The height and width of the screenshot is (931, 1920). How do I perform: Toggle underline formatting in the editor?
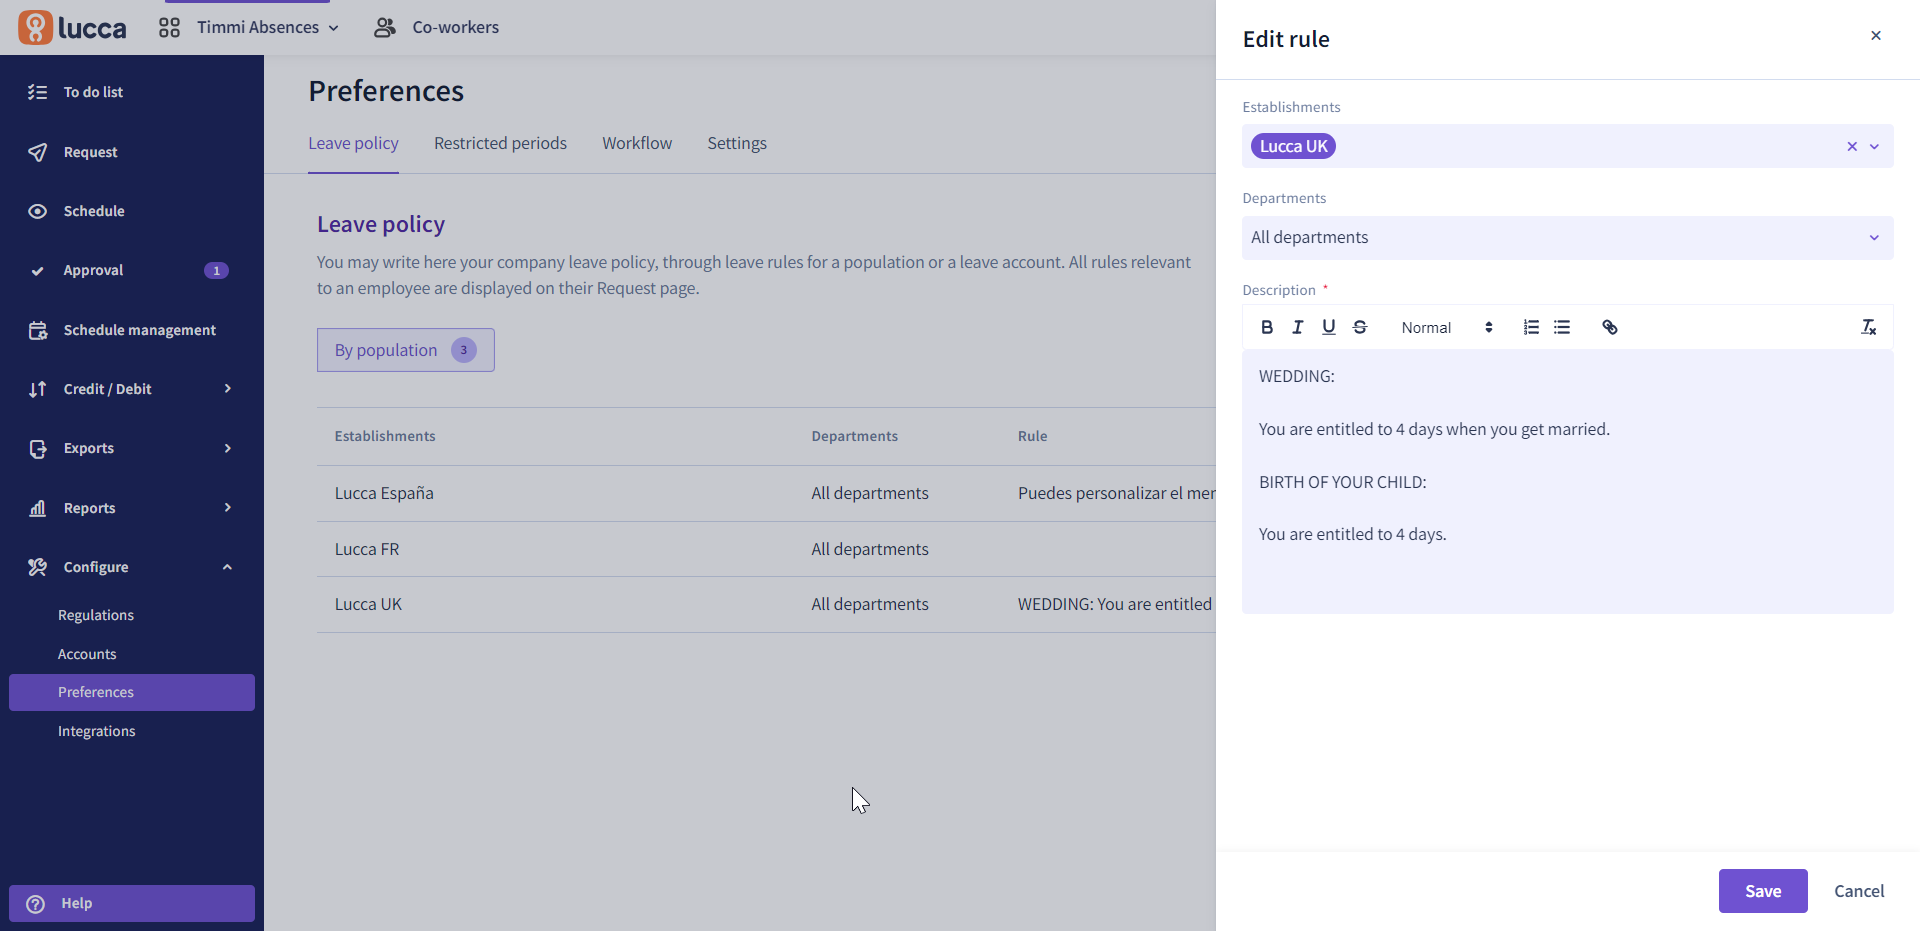pyautogui.click(x=1329, y=327)
